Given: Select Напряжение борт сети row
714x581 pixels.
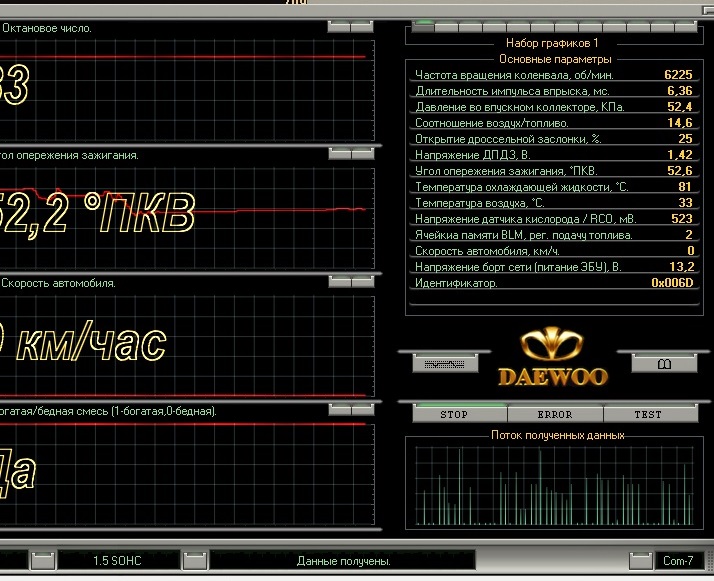Looking at the screenshot, I should point(554,267).
